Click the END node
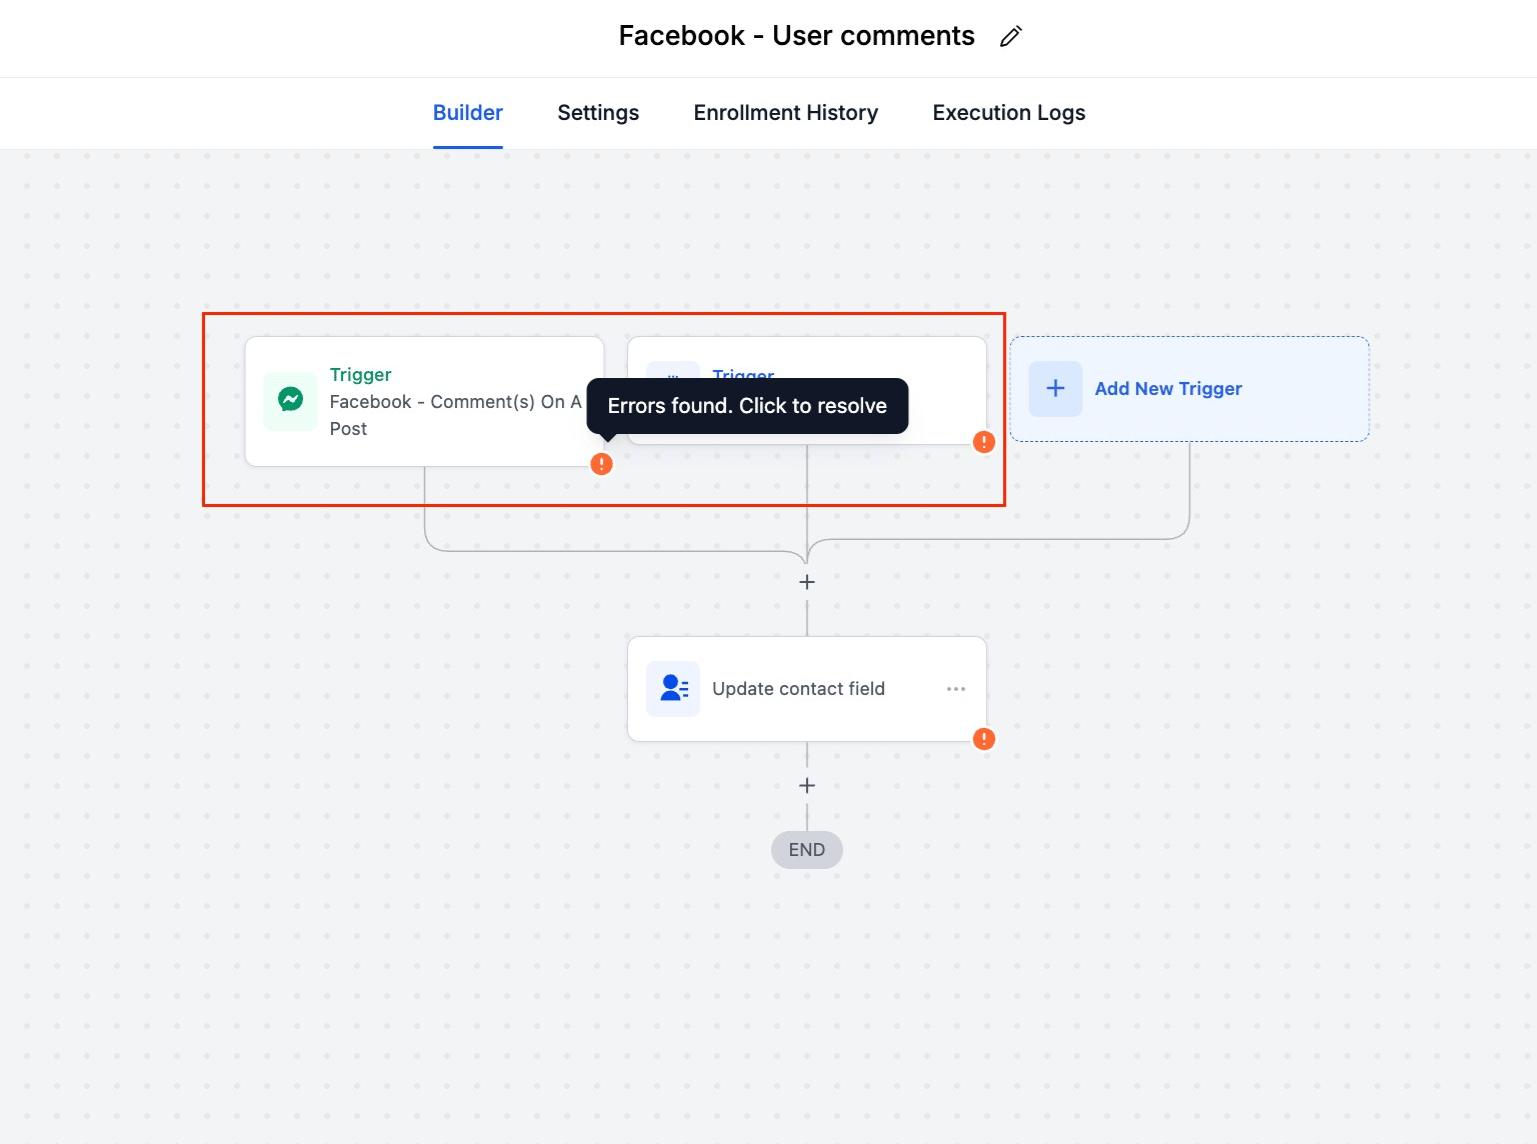The height and width of the screenshot is (1144, 1537). tap(807, 850)
